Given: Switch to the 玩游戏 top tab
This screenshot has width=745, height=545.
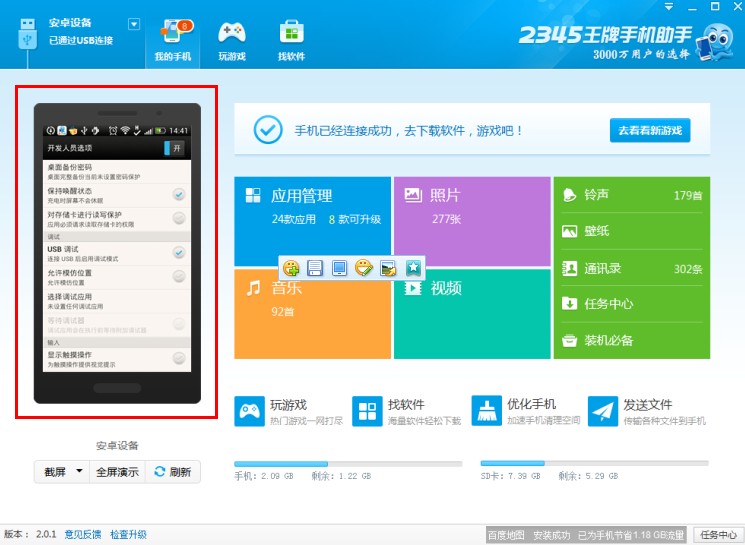Looking at the screenshot, I should [x=232, y=41].
